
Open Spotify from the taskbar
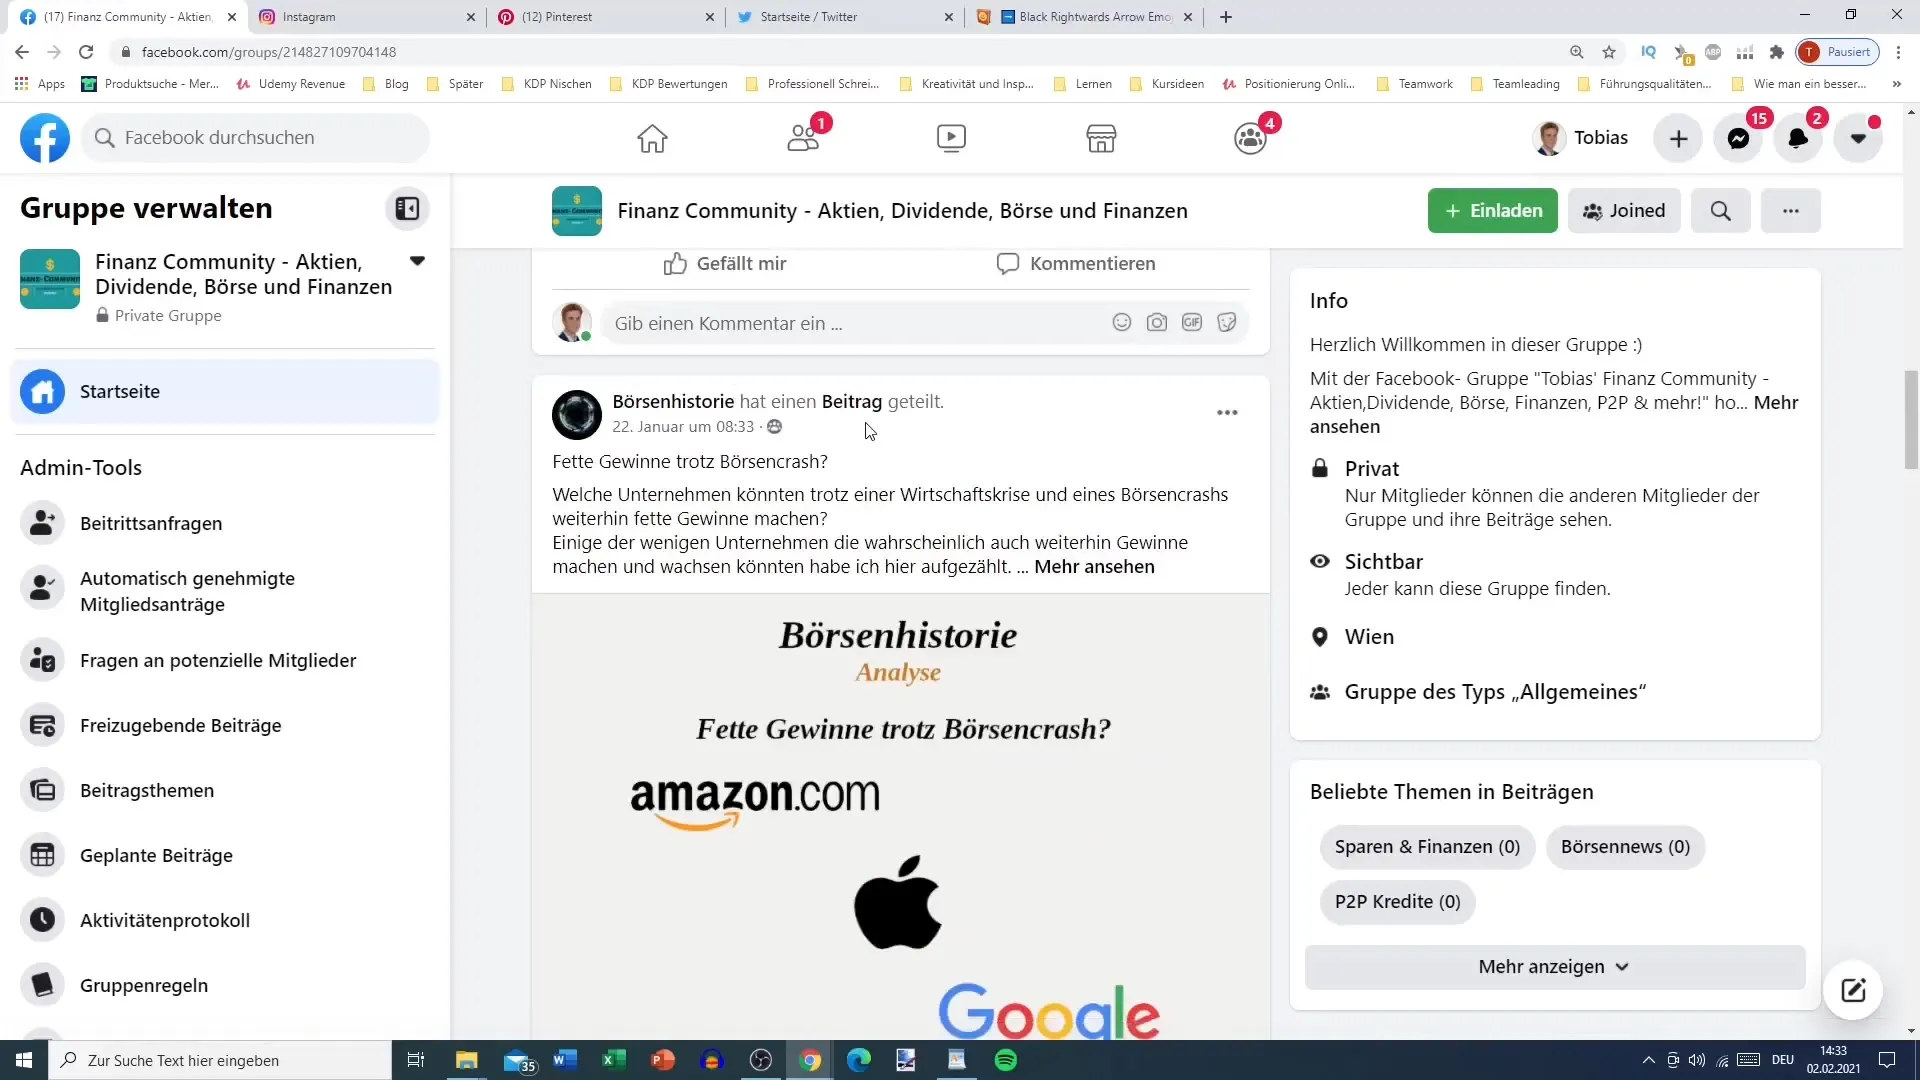pyautogui.click(x=1006, y=1060)
